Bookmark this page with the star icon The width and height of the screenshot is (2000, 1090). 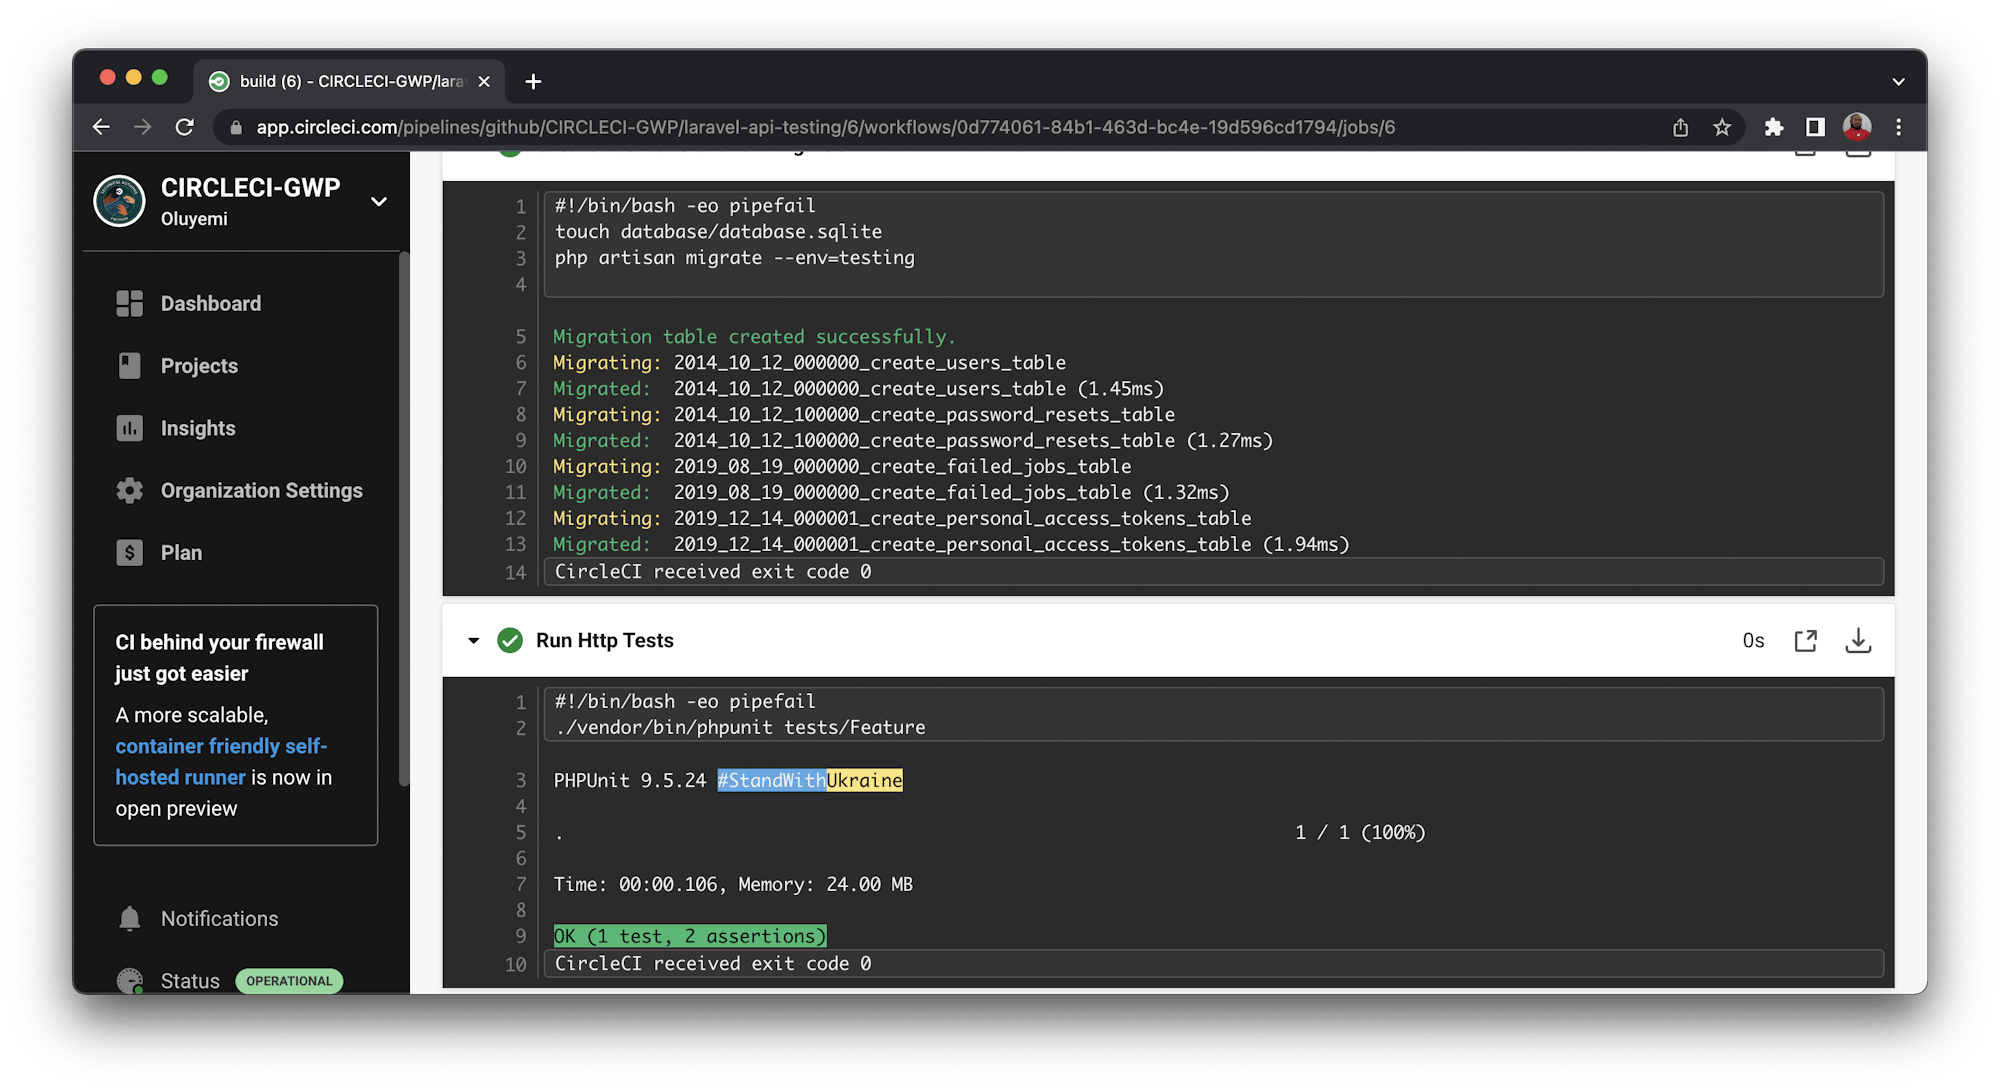(x=1722, y=127)
